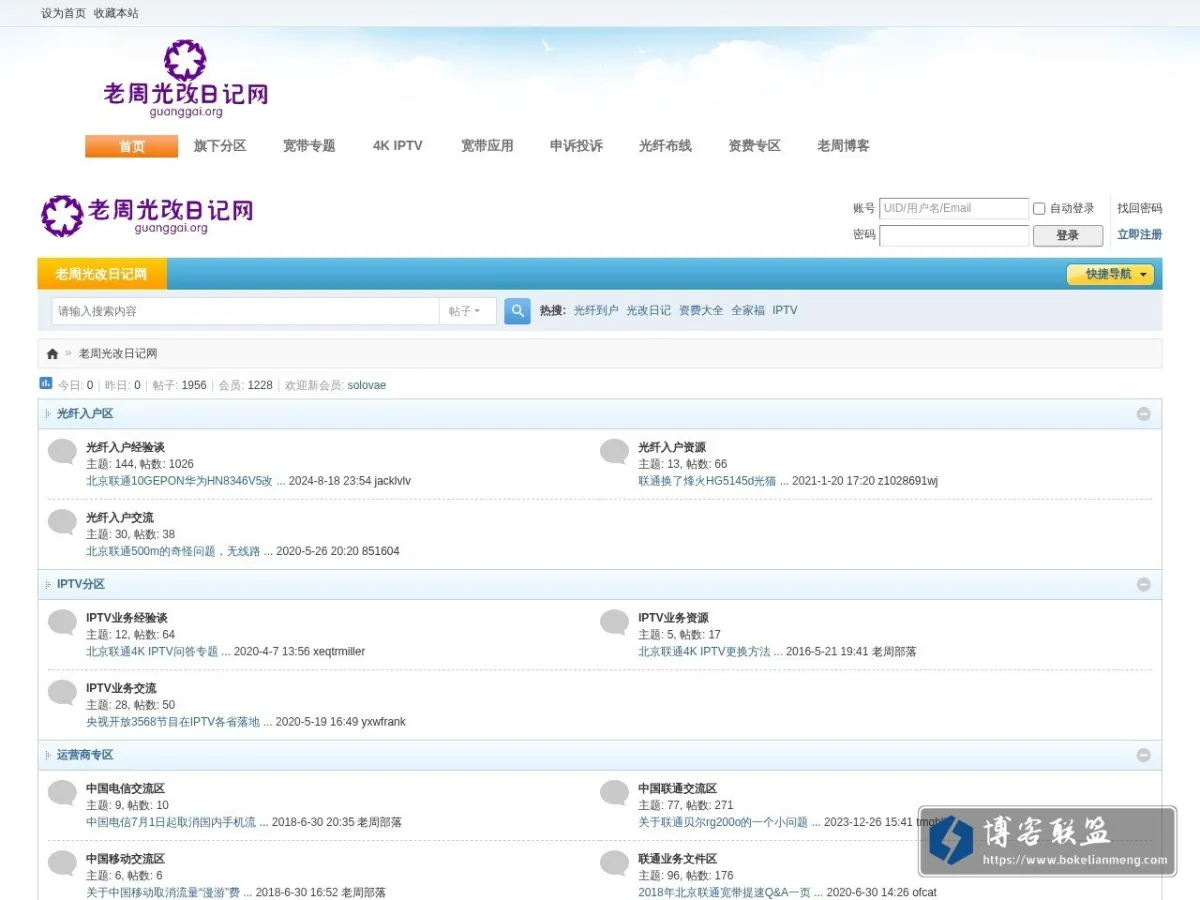This screenshot has width=1200, height=900.
Task: Click last poster jacklvlv
Action: pos(392,481)
